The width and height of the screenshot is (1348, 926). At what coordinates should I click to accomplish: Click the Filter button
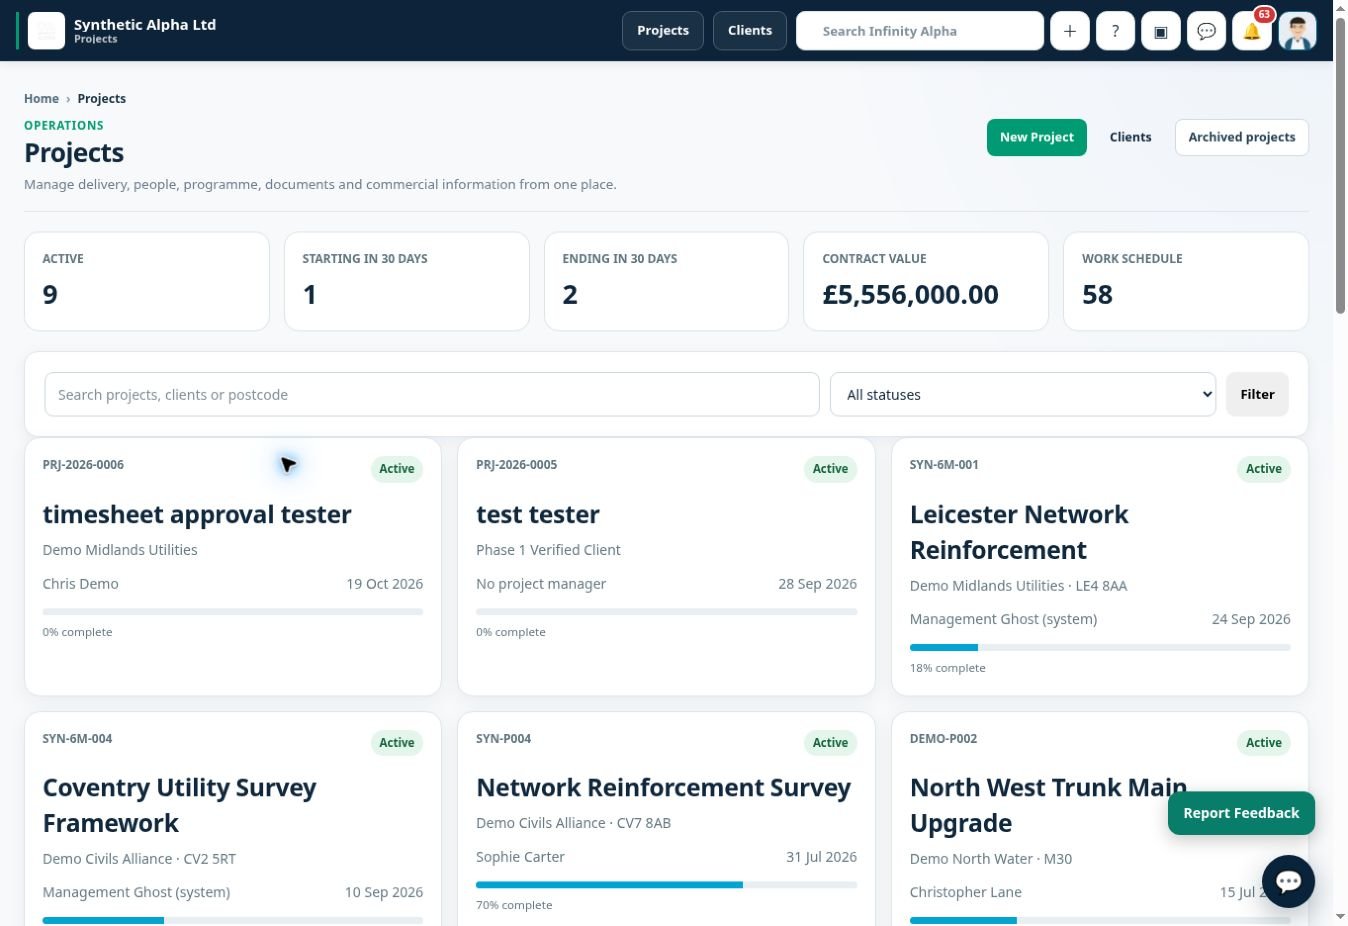click(x=1257, y=395)
